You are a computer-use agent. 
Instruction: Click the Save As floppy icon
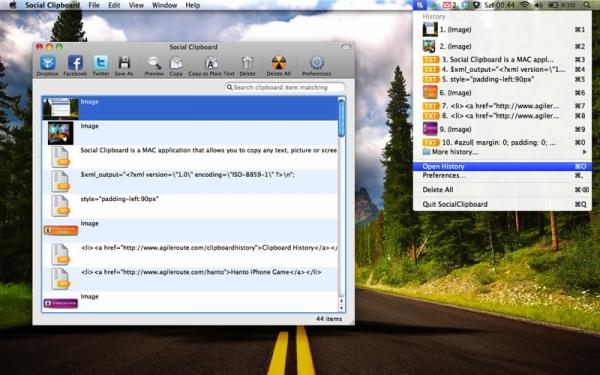(x=124, y=65)
